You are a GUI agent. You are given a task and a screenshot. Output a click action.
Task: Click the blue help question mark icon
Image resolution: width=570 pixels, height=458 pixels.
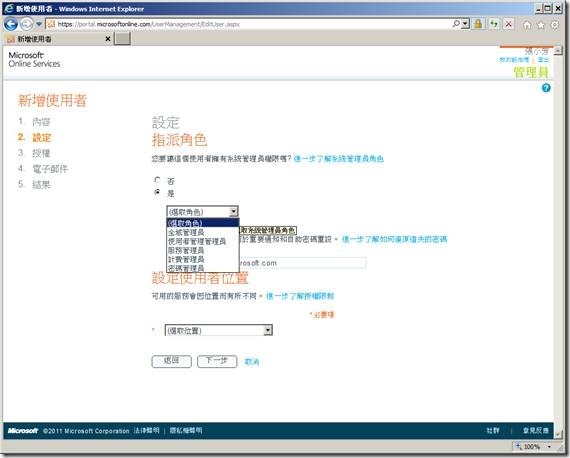pos(546,88)
